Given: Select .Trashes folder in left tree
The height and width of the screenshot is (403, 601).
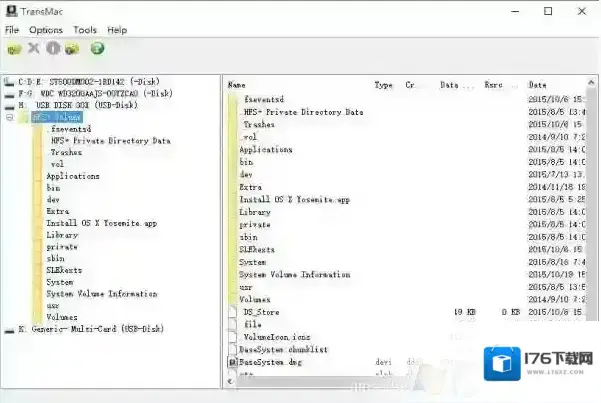Looking at the screenshot, I should pos(66,152).
